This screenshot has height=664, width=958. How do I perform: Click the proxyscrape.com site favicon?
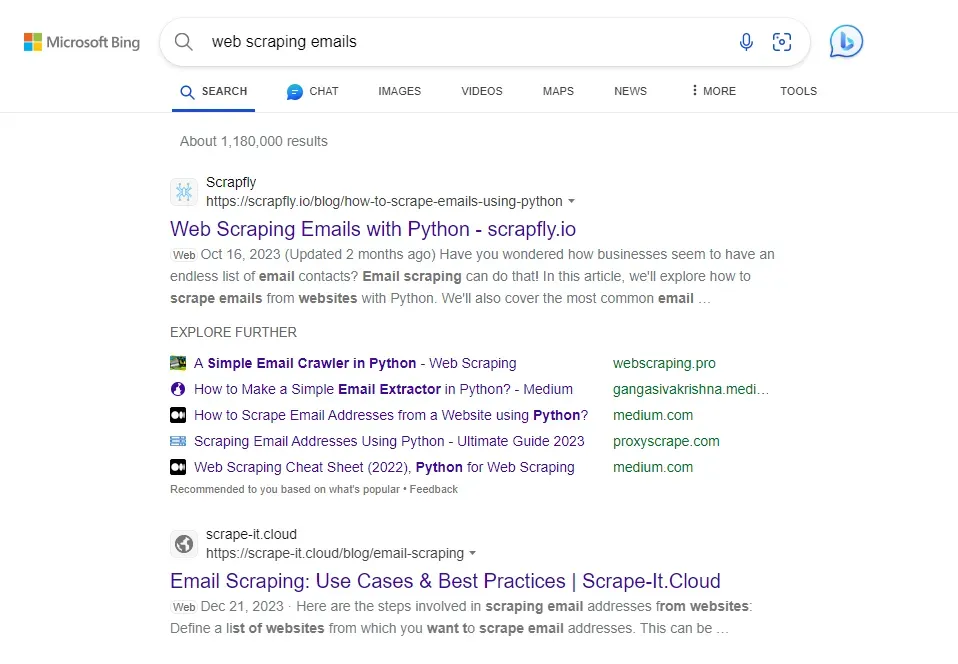178,440
